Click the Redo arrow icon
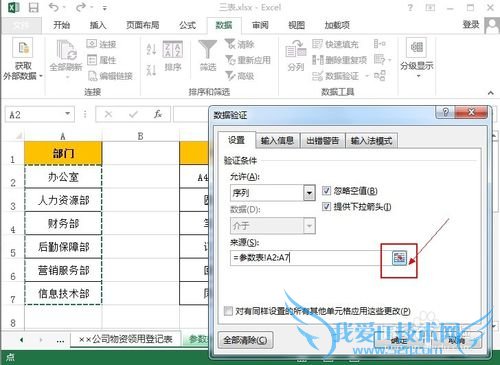The image size is (500, 365). [x=80, y=7]
